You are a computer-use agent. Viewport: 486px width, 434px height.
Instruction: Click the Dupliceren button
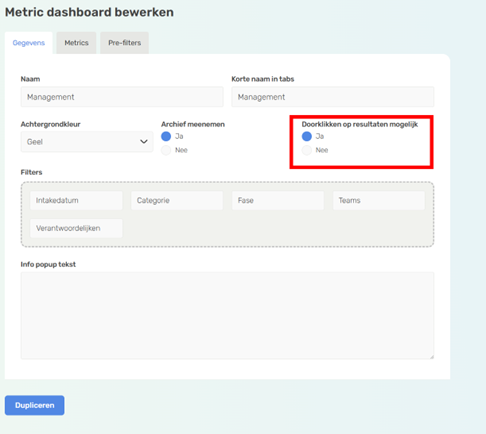pos(35,405)
